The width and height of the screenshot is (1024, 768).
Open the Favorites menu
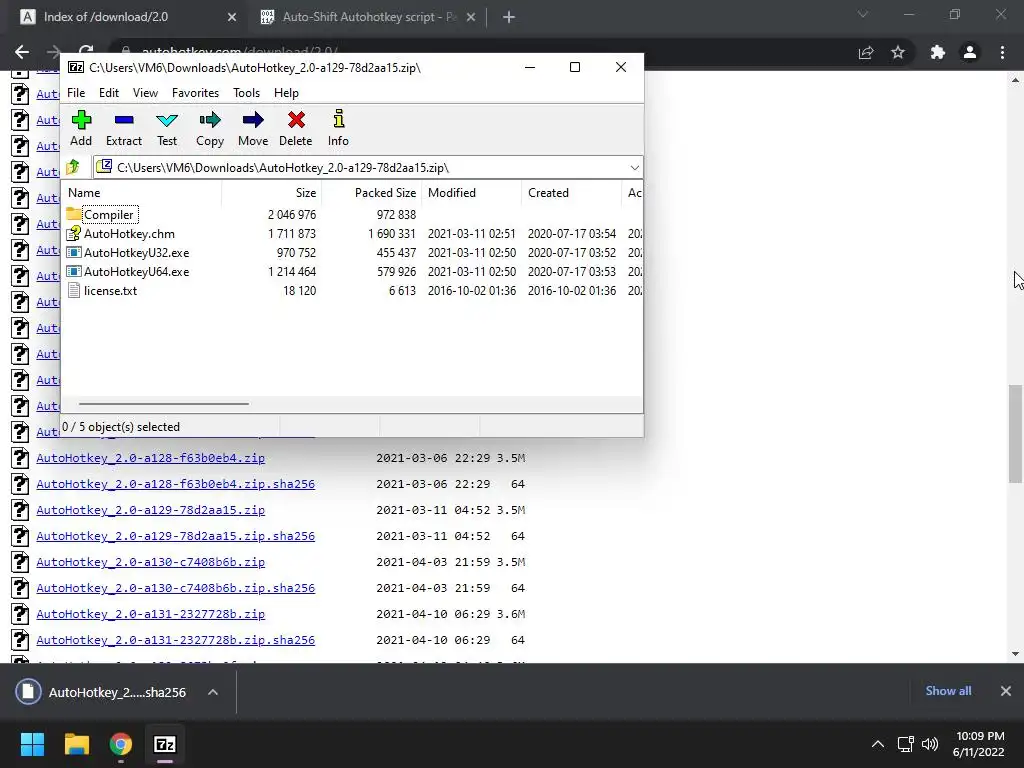pyautogui.click(x=195, y=93)
